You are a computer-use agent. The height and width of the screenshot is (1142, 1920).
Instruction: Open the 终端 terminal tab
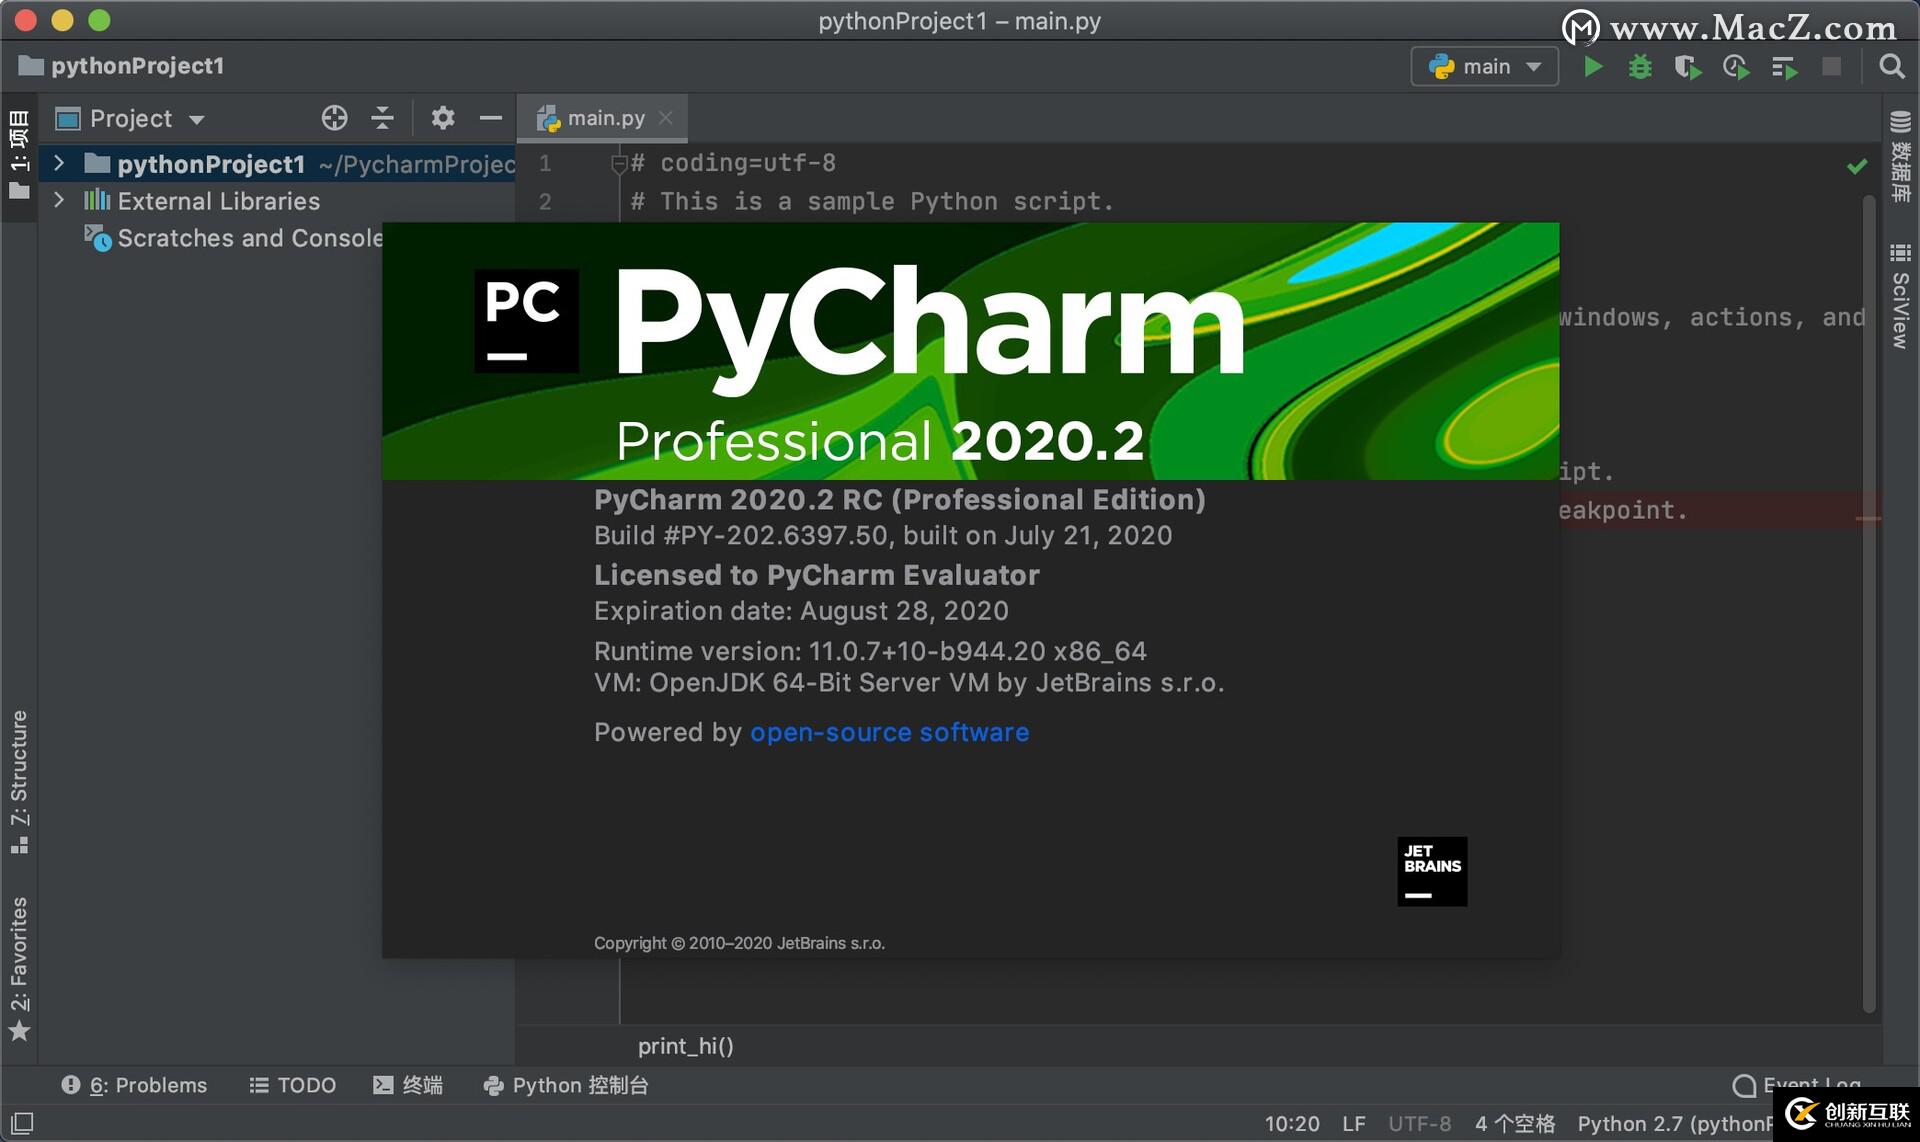point(408,1085)
